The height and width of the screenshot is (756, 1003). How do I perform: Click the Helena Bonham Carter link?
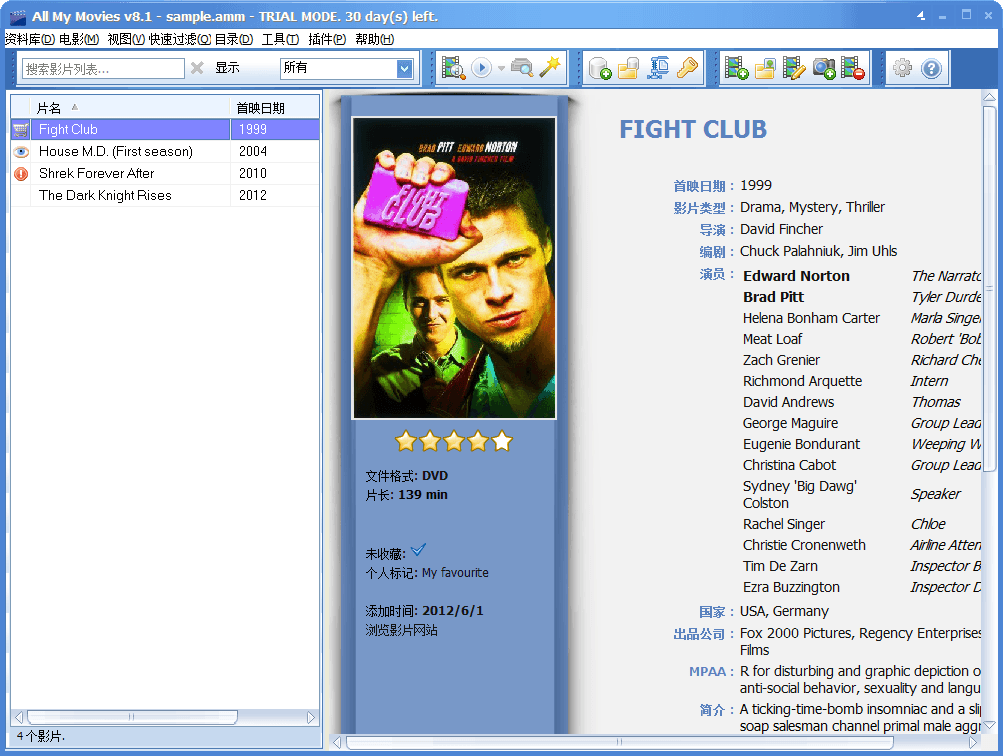point(810,318)
